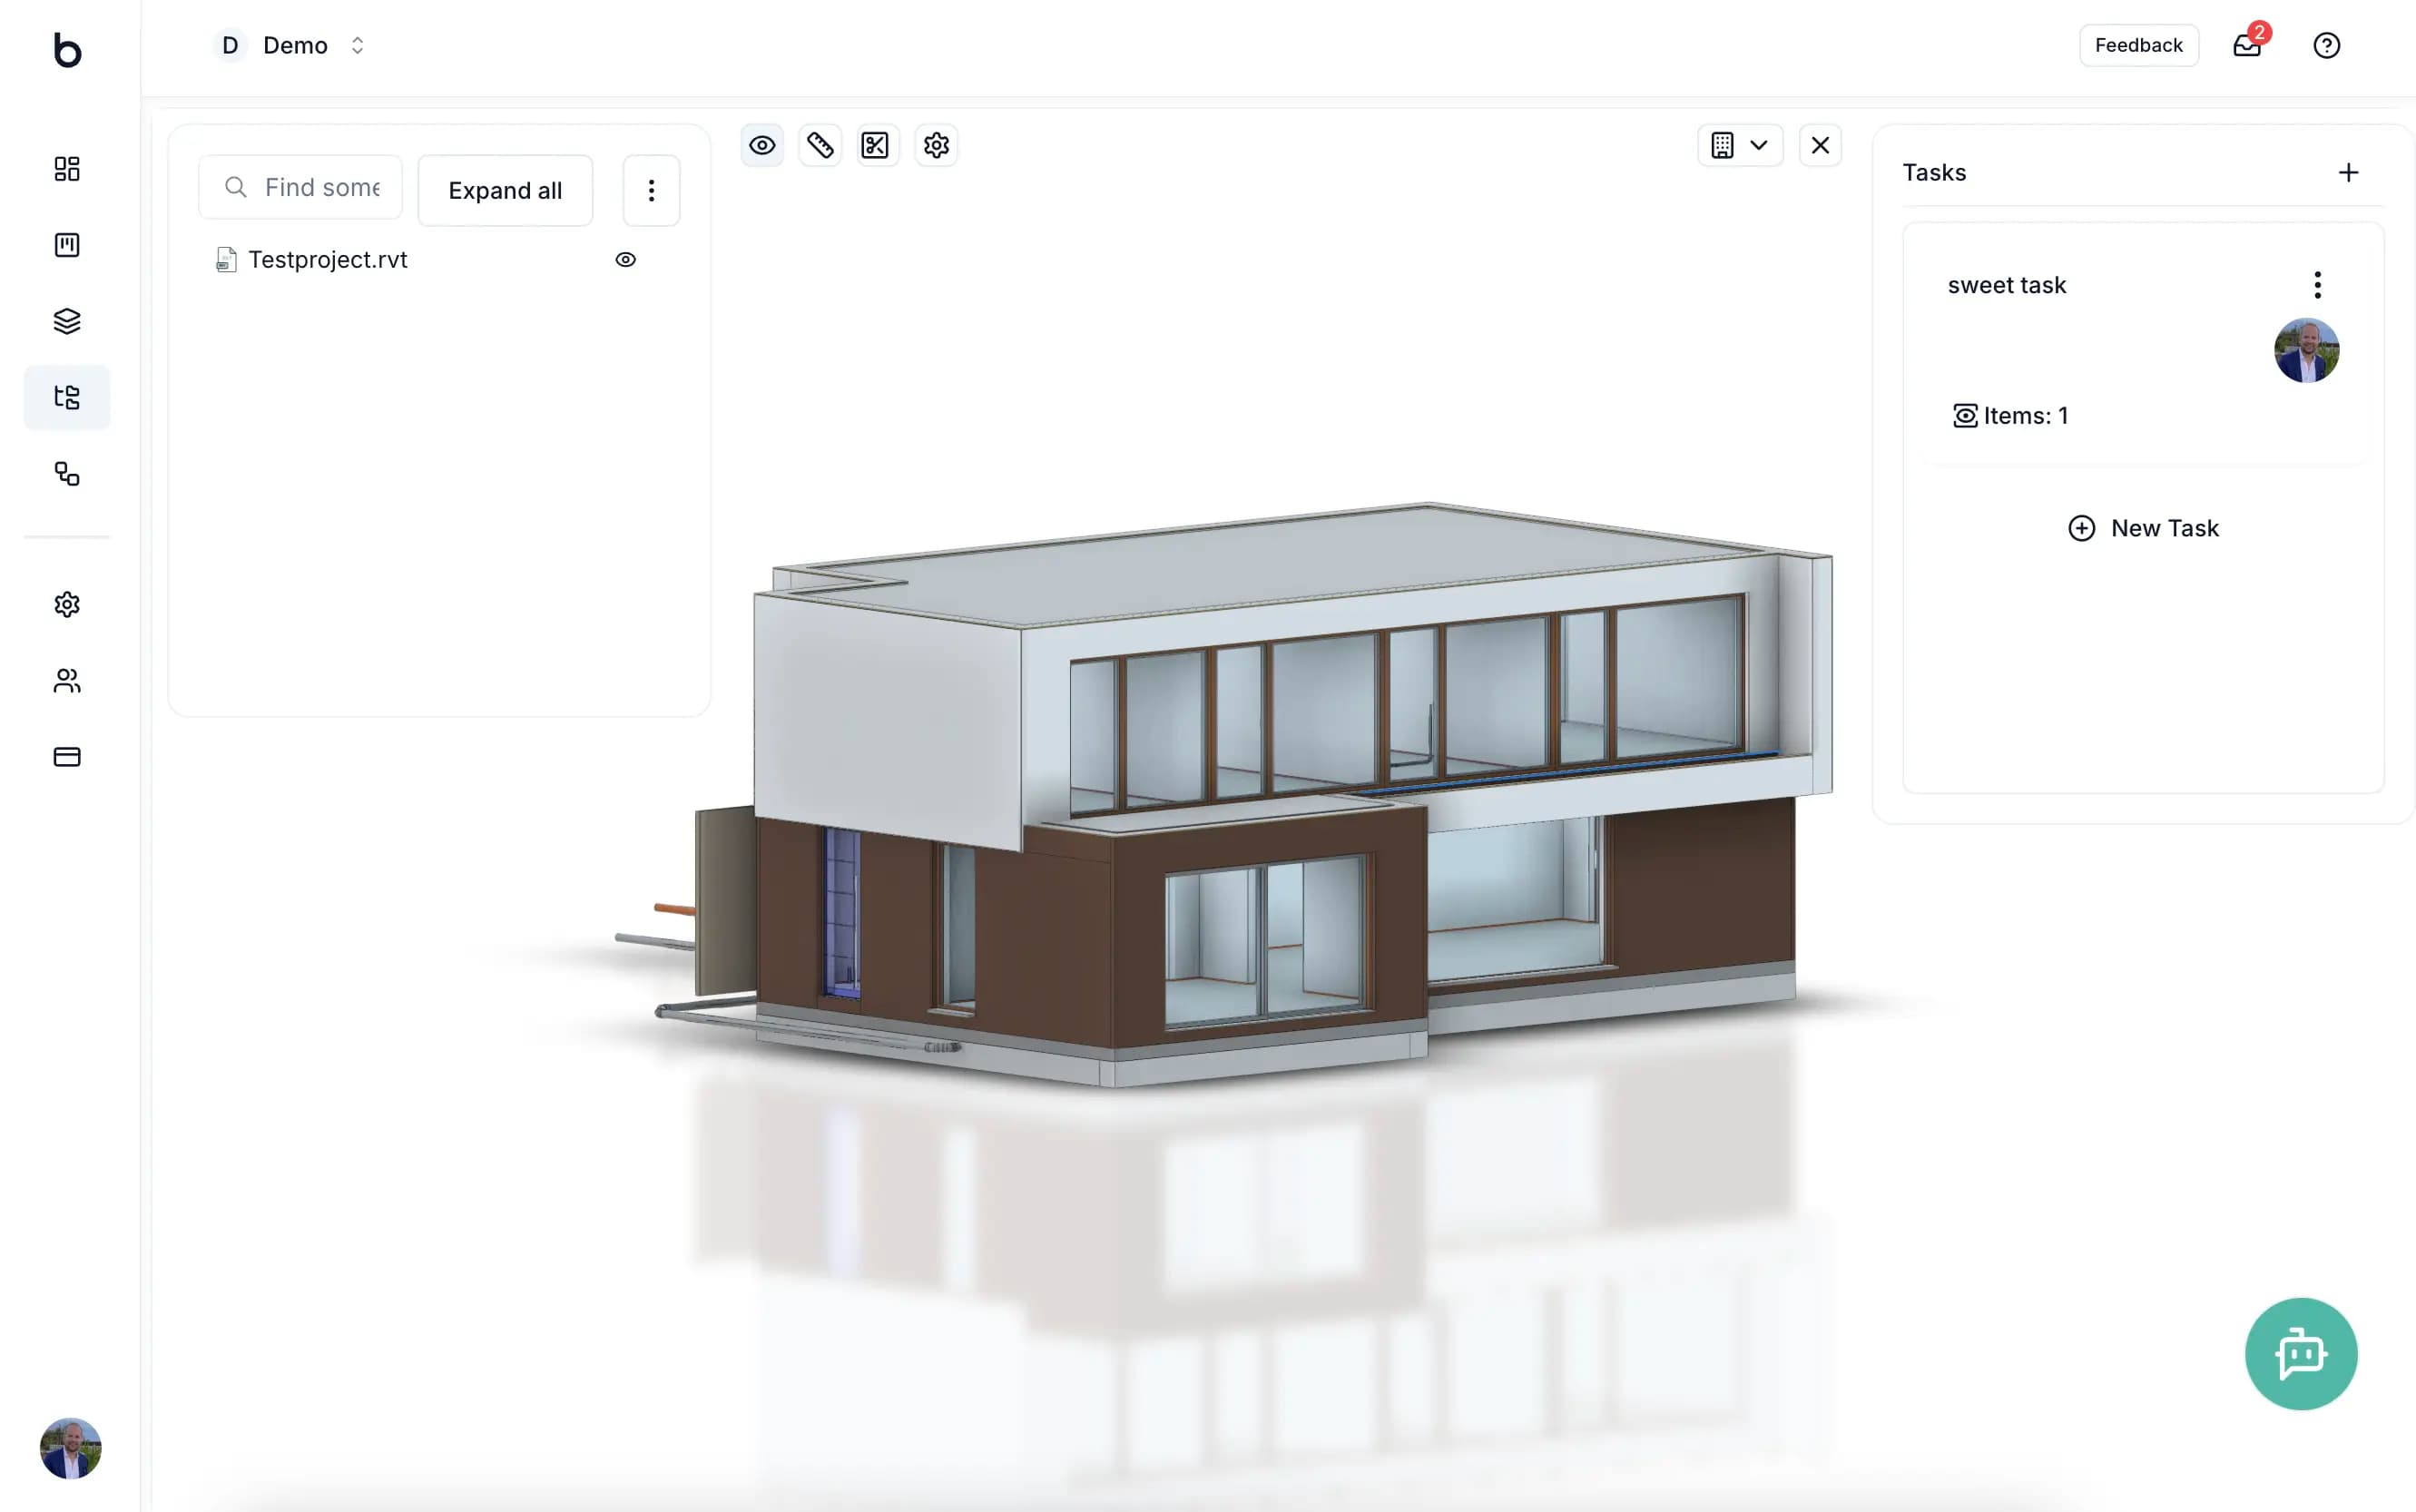Toggle the viewer eye visibility tool
The height and width of the screenshot is (1512, 2416).
(x=762, y=146)
